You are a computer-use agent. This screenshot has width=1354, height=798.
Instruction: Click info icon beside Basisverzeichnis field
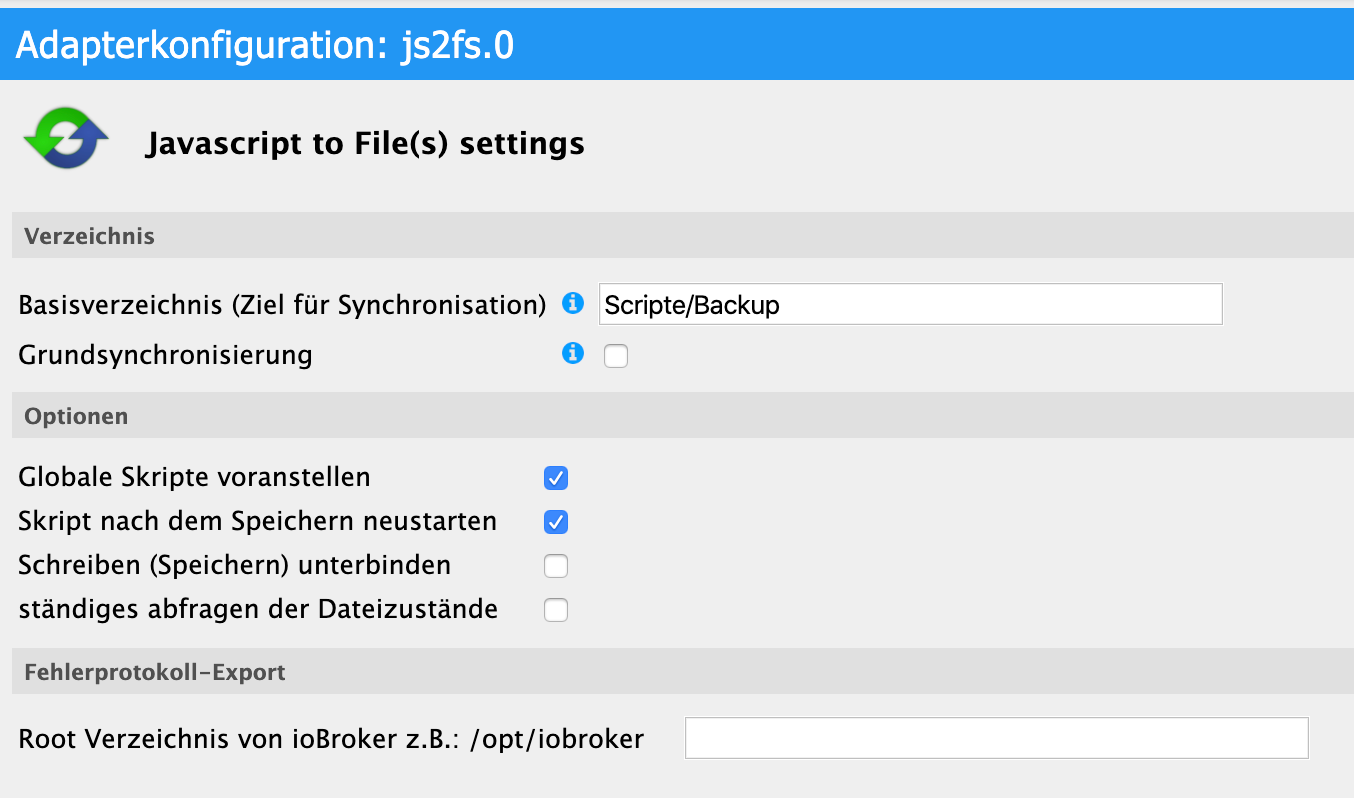click(x=572, y=303)
